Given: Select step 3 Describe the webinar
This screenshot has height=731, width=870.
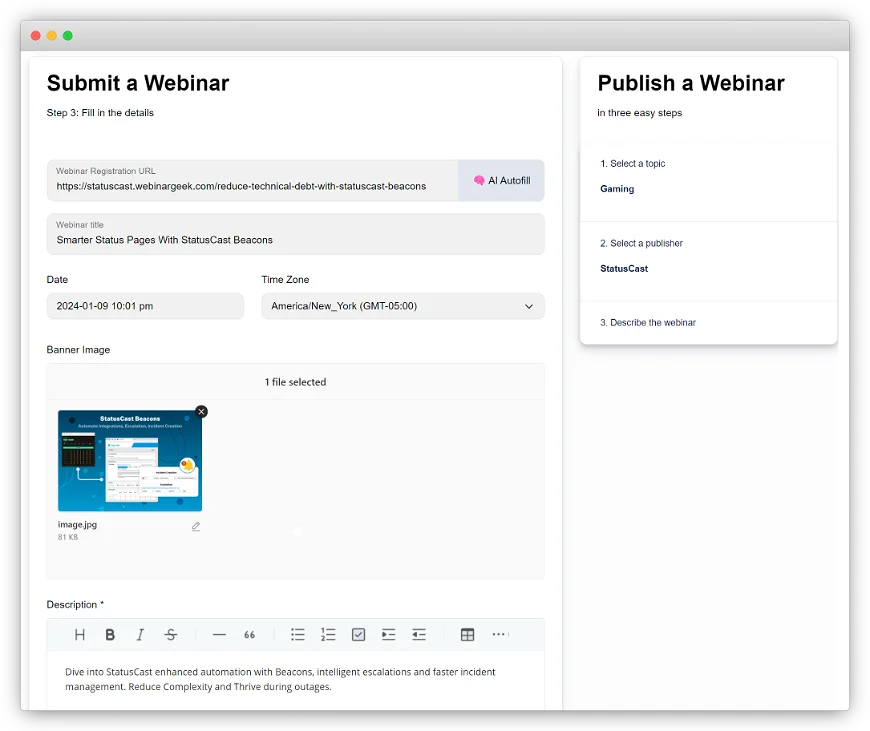Looking at the screenshot, I should pos(648,322).
